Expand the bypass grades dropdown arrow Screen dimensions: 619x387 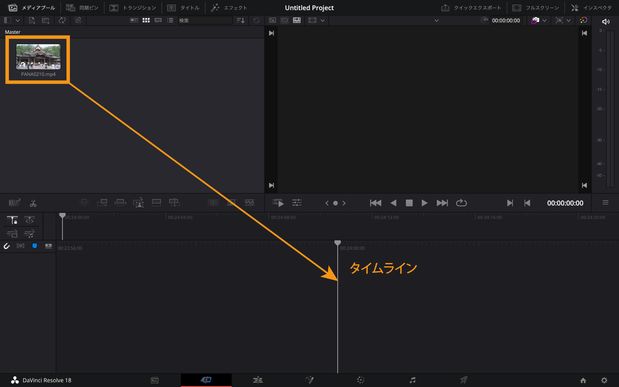click(545, 20)
